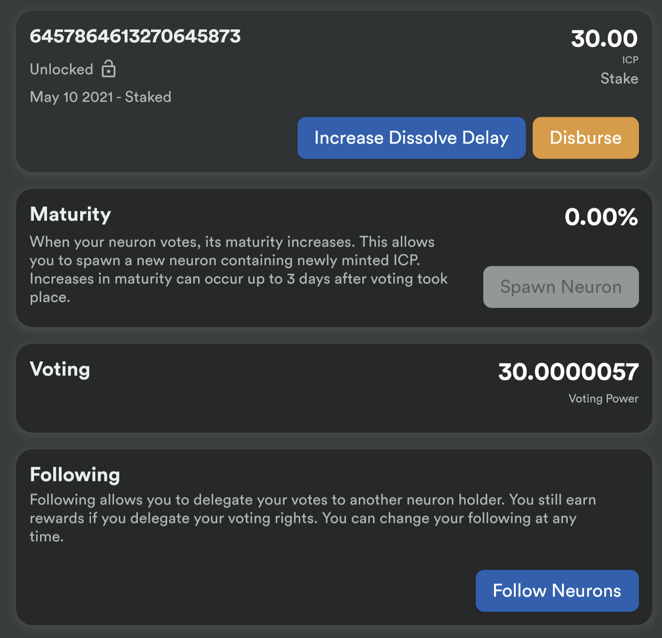The image size is (662, 638).
Task: Click the greyed-out Spawn Neuron button
Action: click(x=561, y=287)
